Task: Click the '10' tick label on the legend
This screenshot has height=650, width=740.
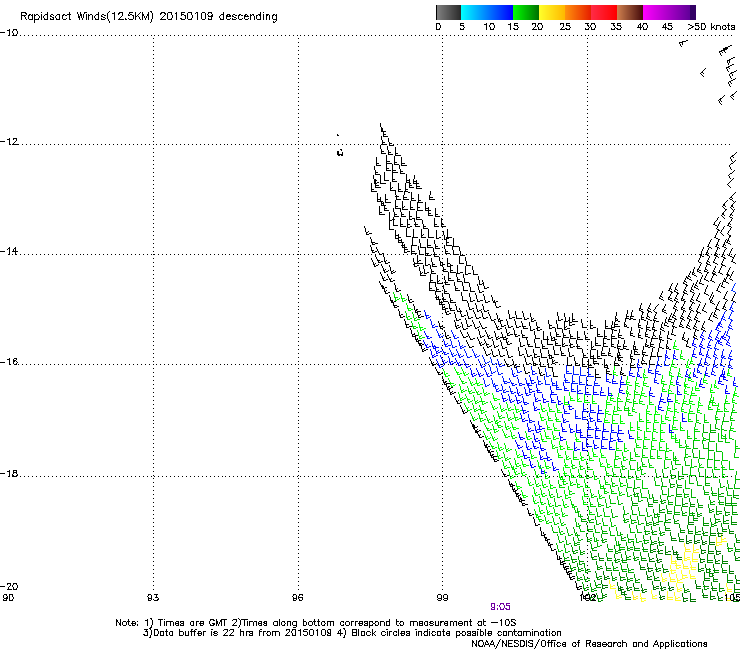Action: coord(489,27)
